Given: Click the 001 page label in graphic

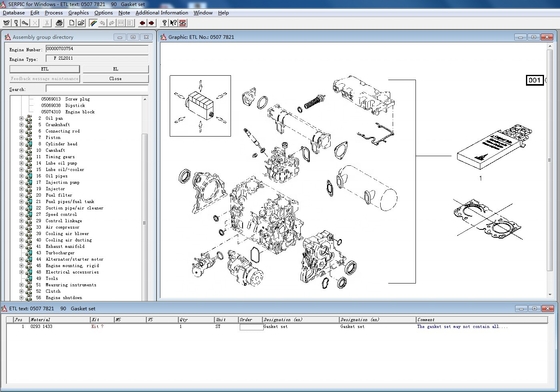Looking at the screenshot, I should click(534, 80).
